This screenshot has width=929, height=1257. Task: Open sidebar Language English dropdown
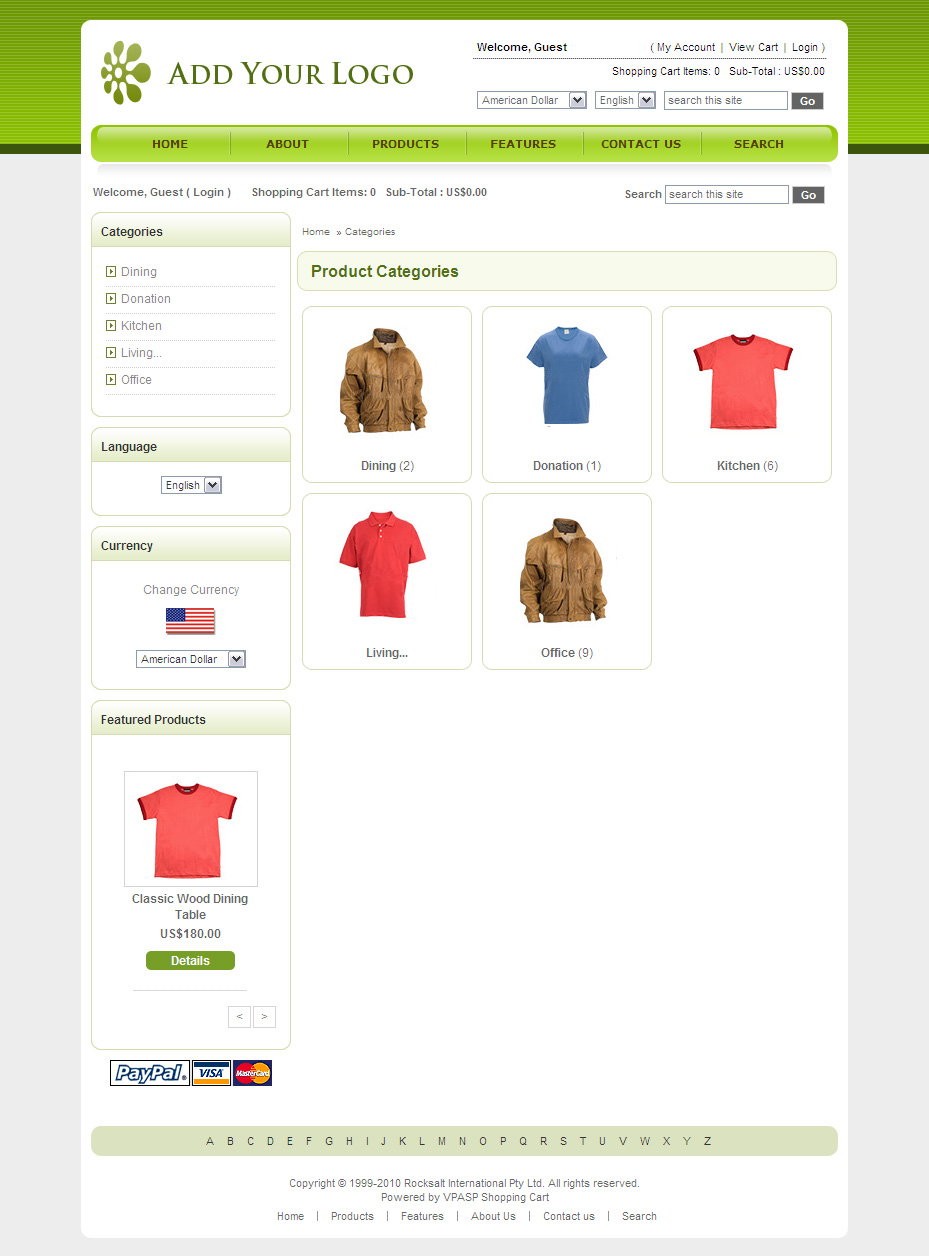click(x=191, y=485)
